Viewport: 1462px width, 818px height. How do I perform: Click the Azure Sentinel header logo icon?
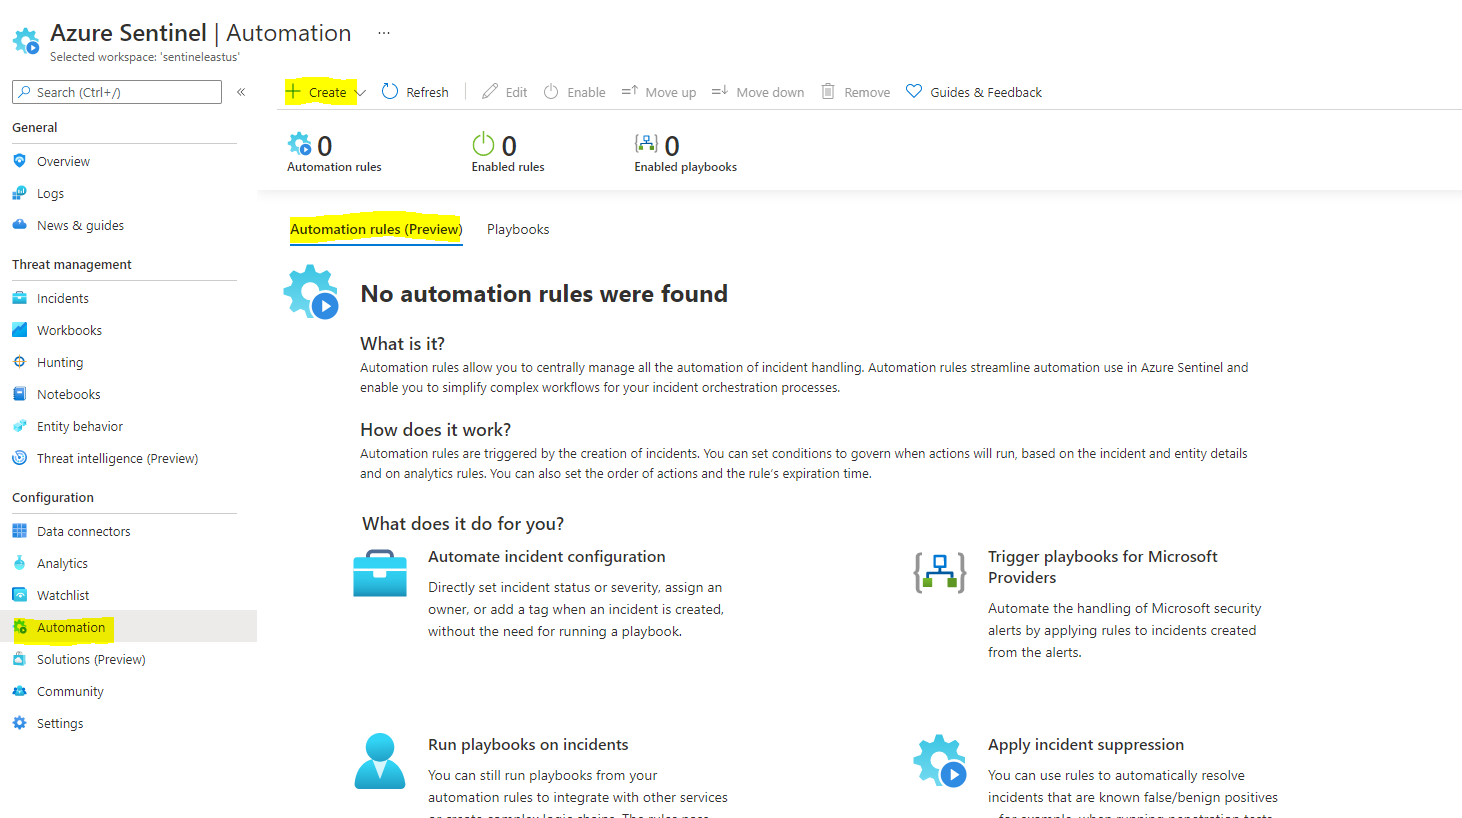point(26,41)
